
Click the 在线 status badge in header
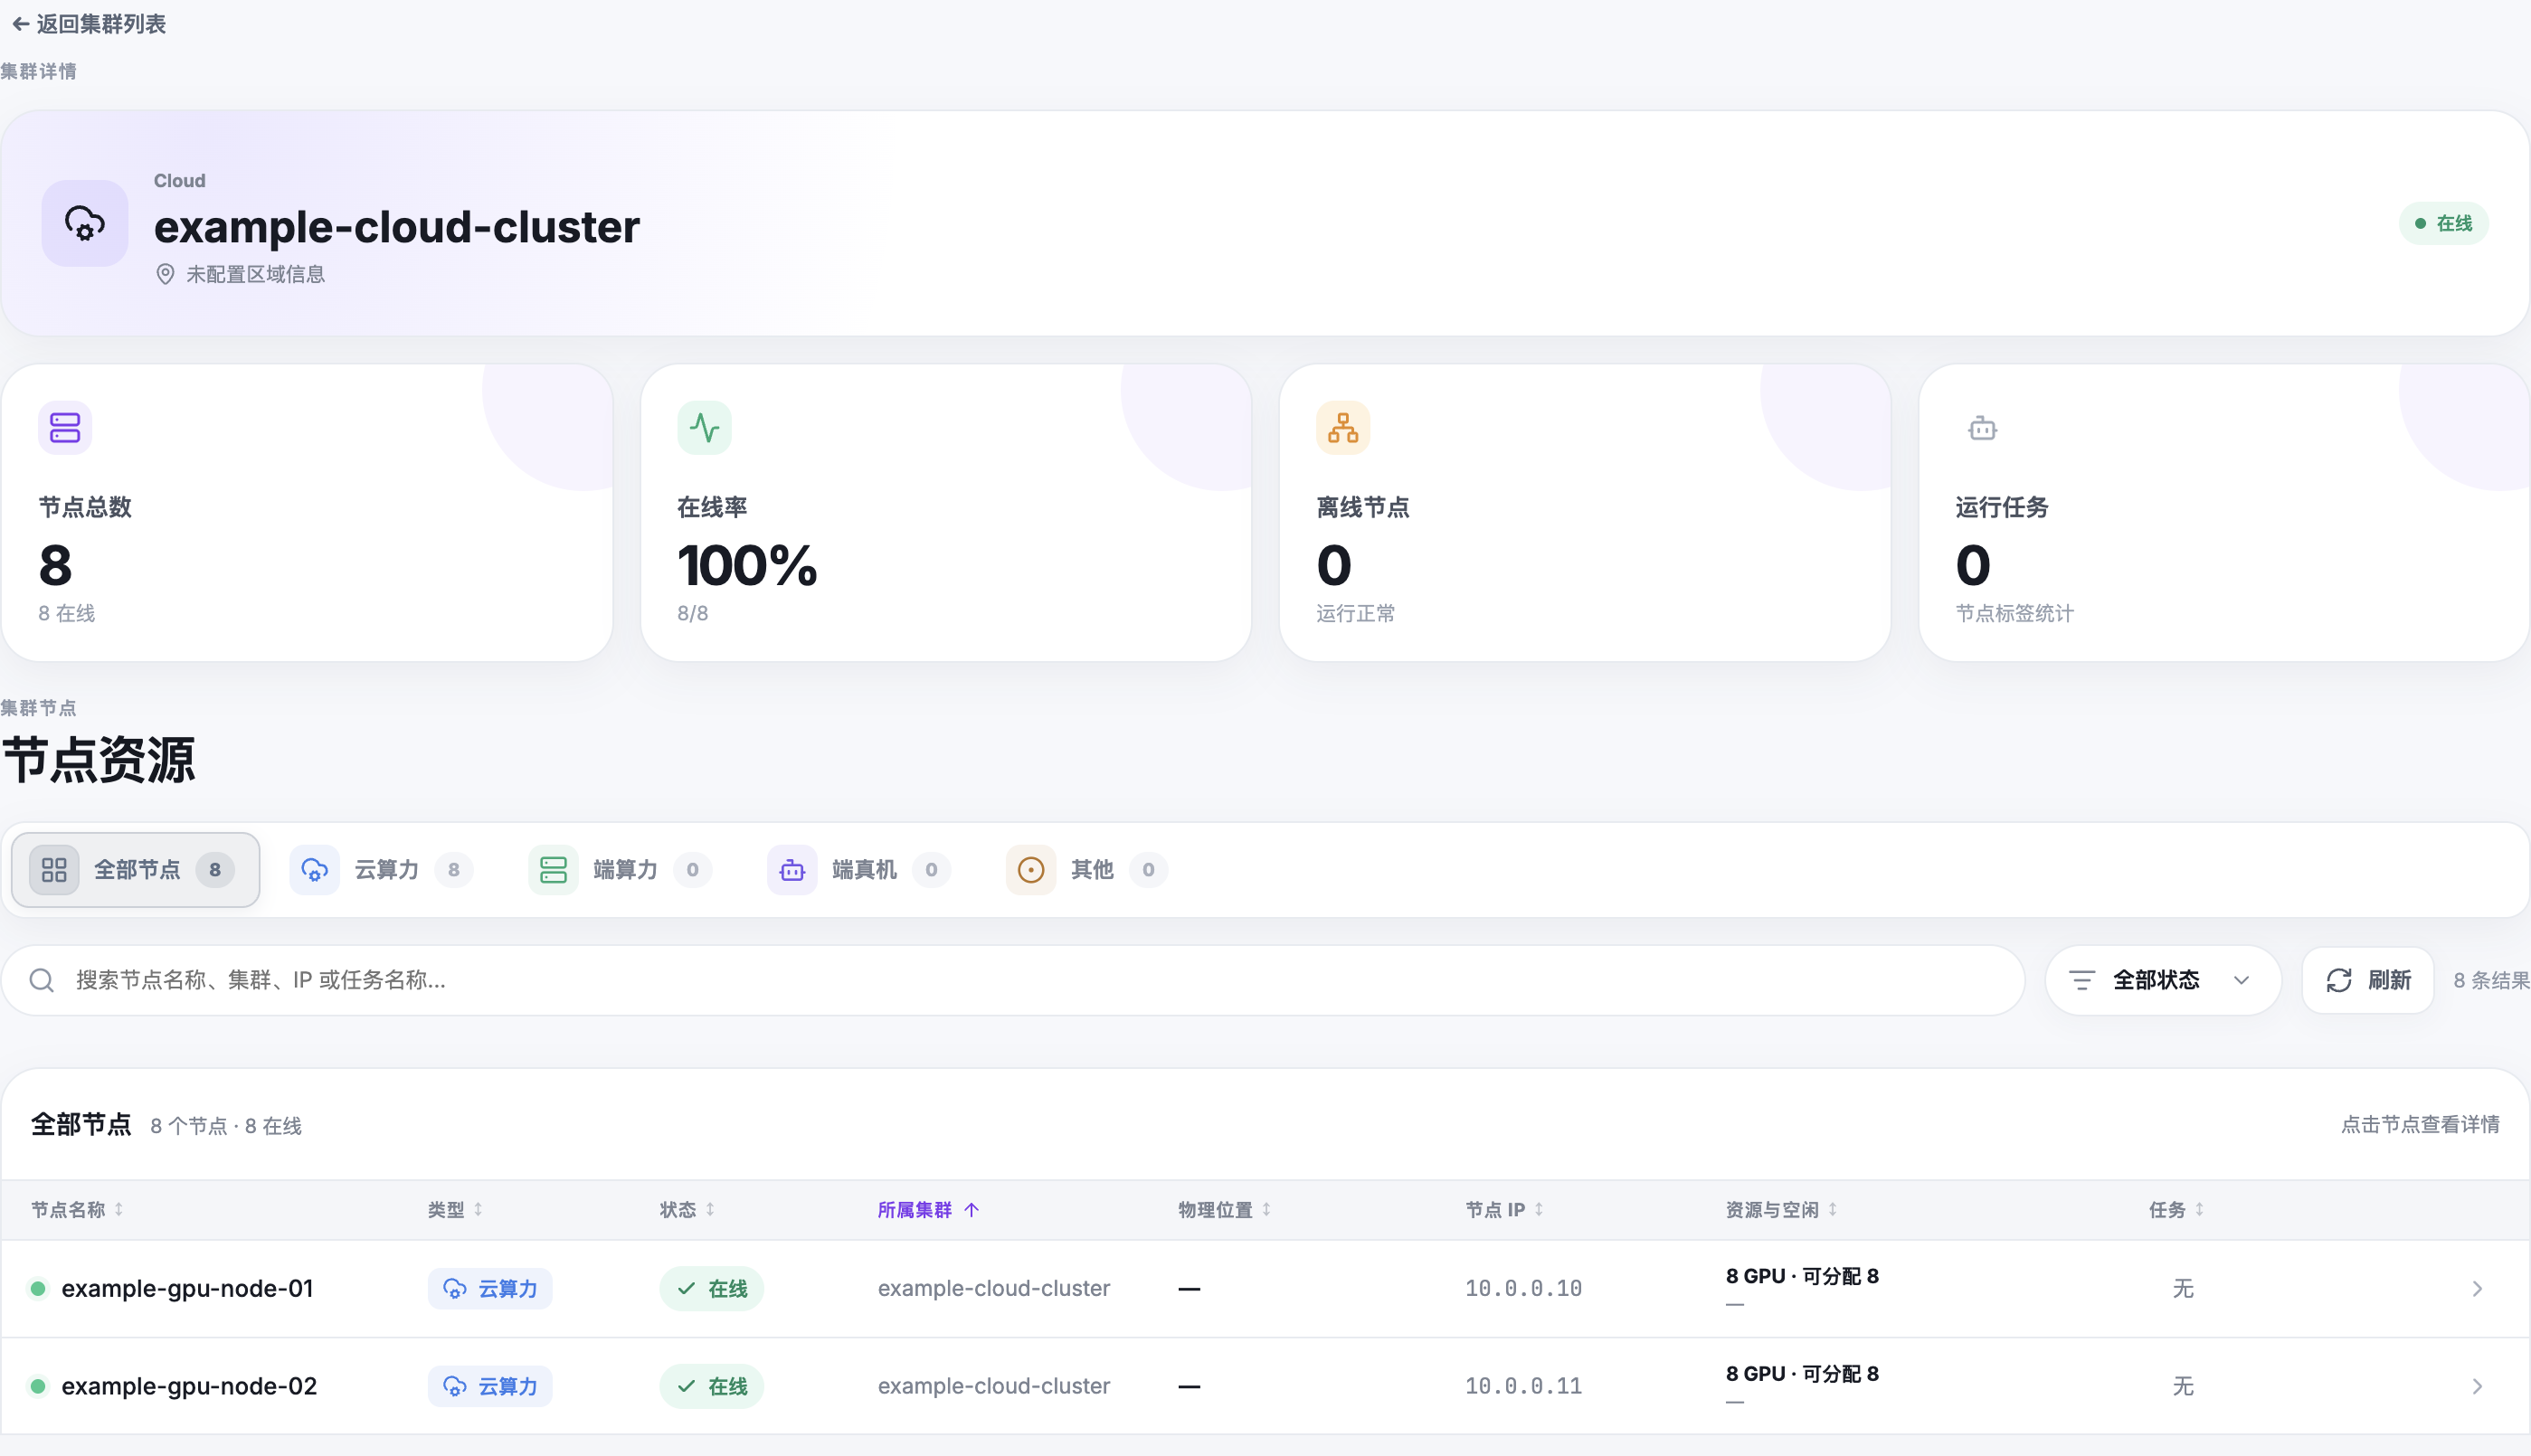[2443, 223]
